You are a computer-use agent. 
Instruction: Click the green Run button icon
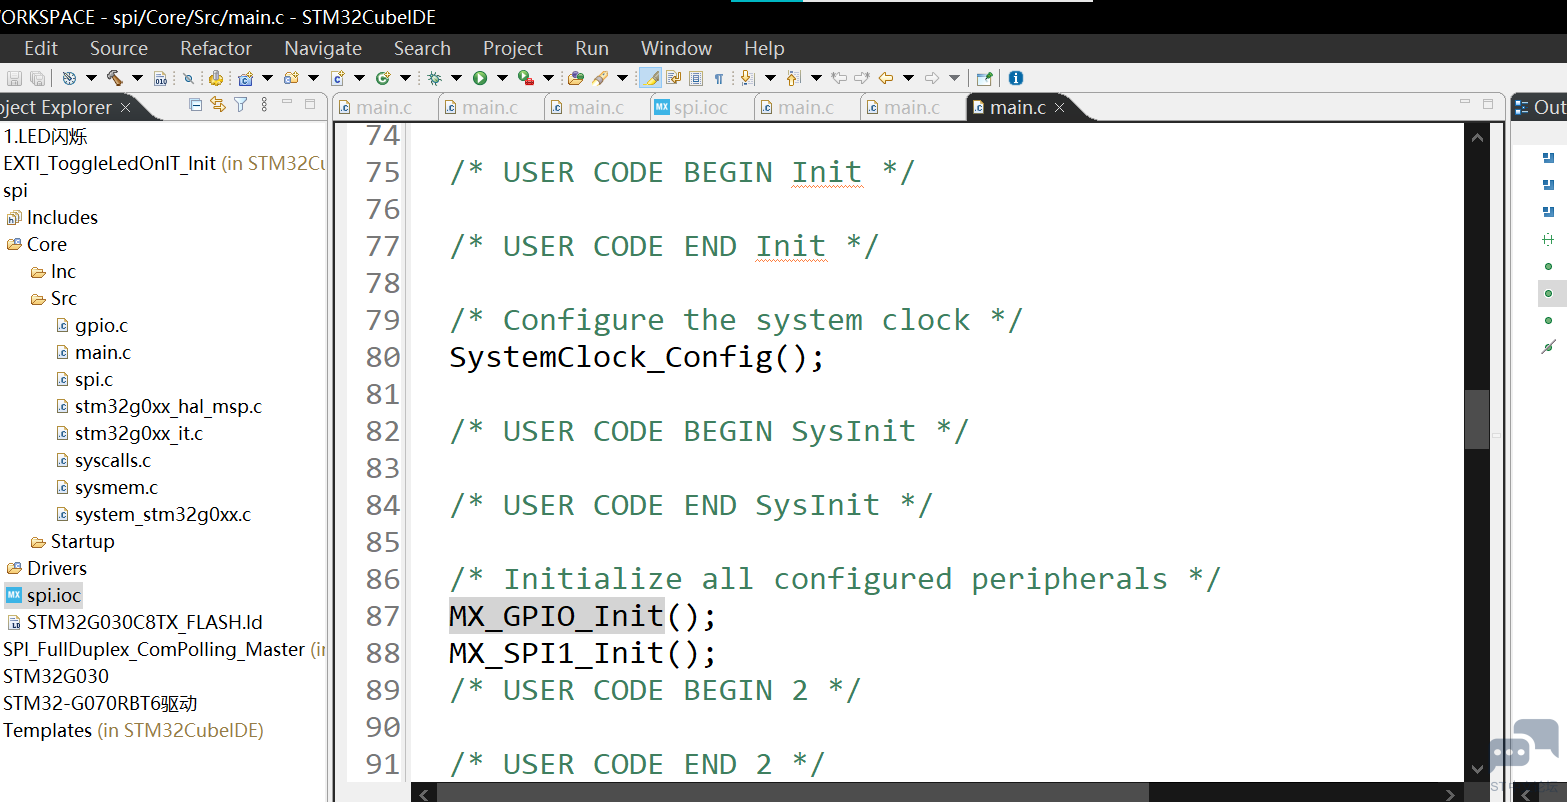(480, 78)
